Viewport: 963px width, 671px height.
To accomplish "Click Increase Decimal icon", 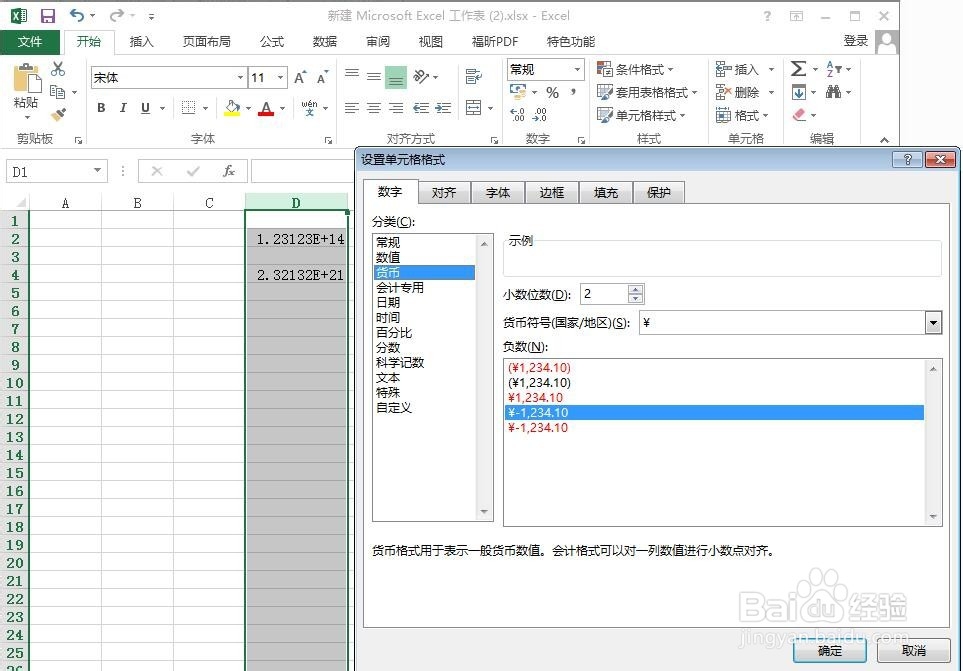I will [x=518, y=115].
